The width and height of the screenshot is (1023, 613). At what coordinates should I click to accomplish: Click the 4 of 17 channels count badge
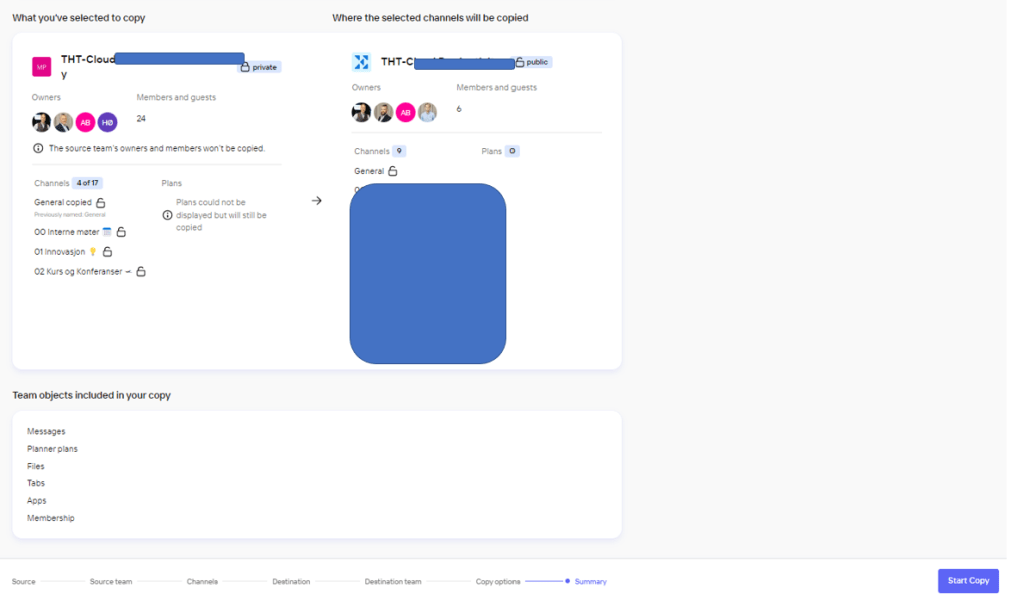88,183
